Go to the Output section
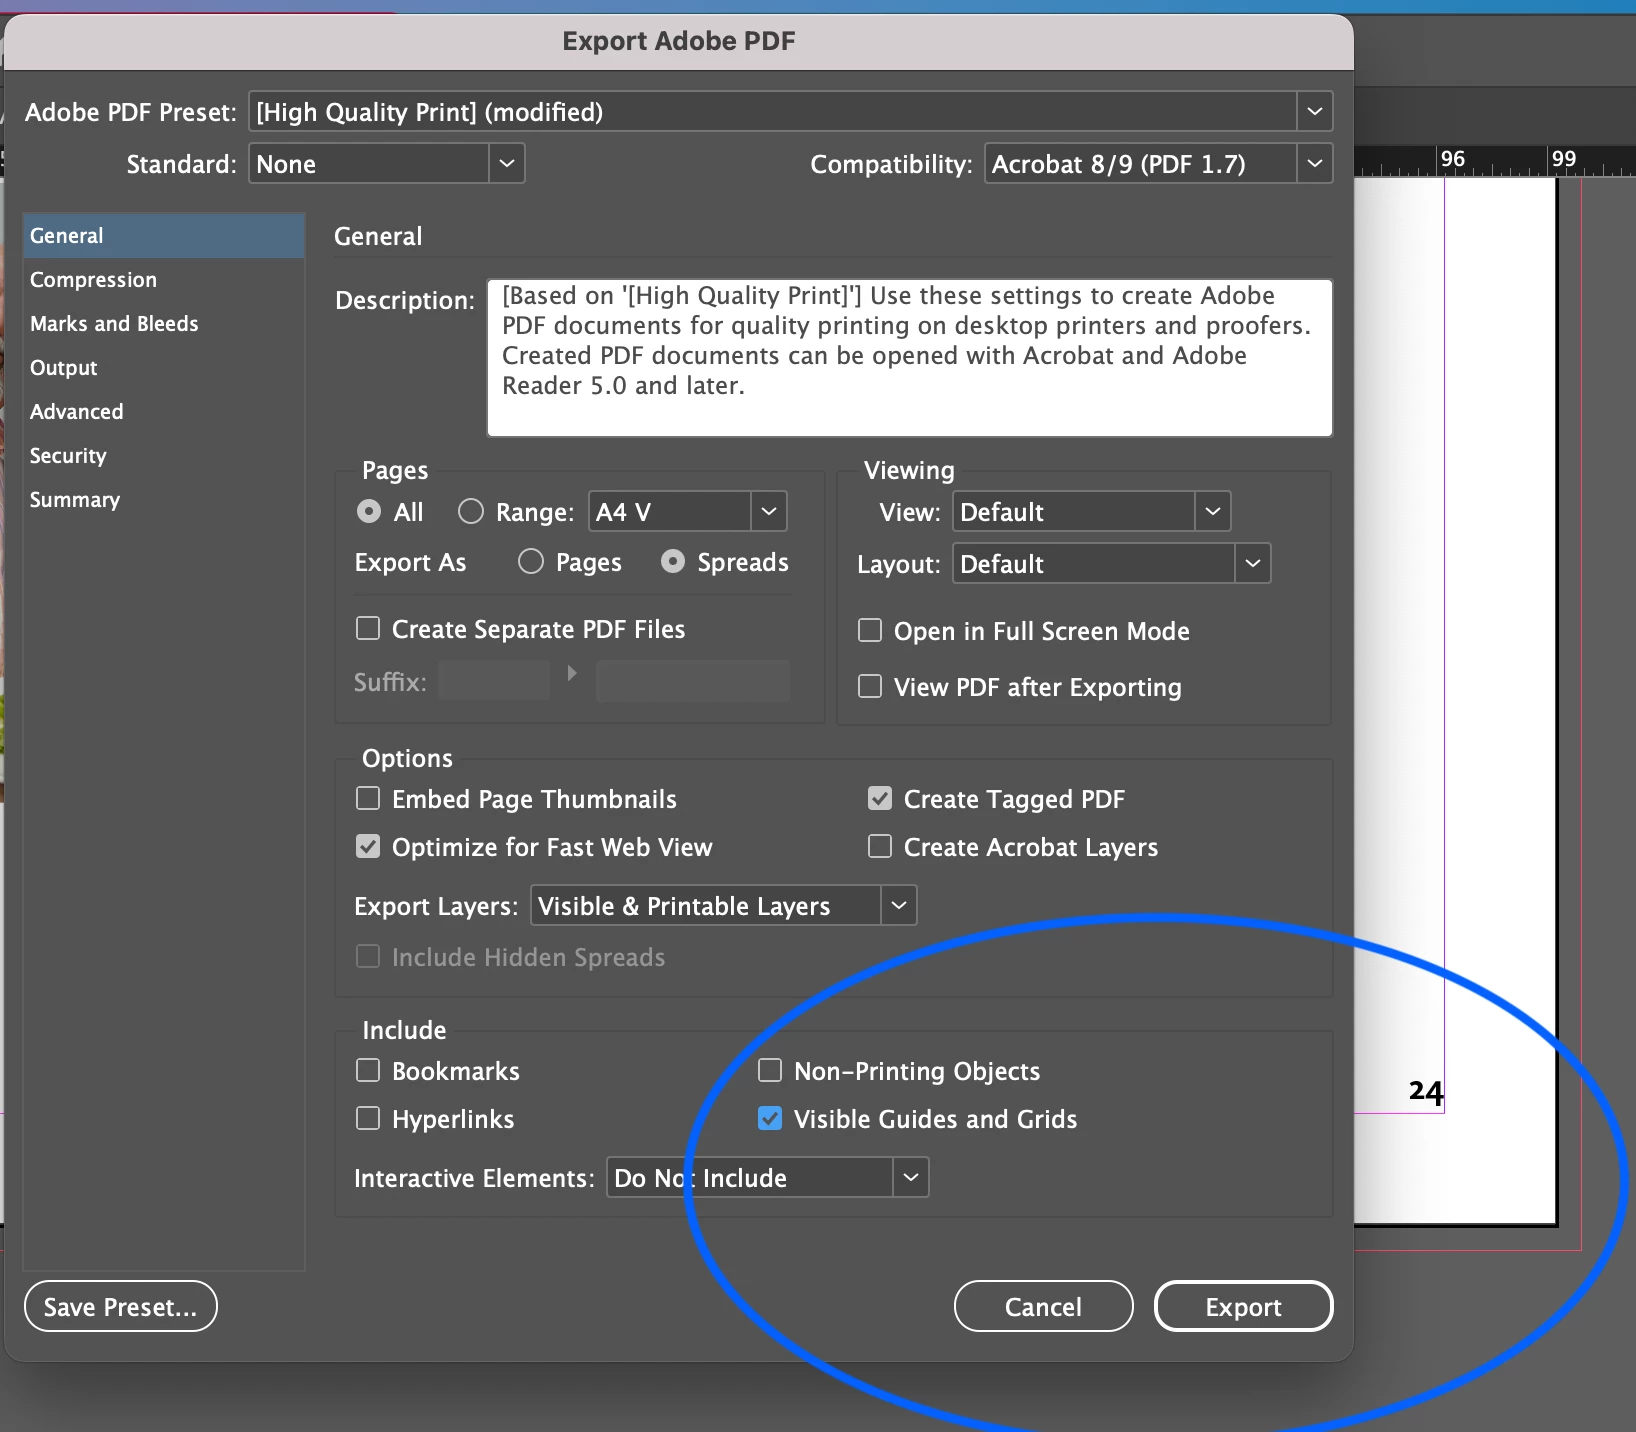The height and width of the screenshot is (1432, 1636). [x=163, y=368]
